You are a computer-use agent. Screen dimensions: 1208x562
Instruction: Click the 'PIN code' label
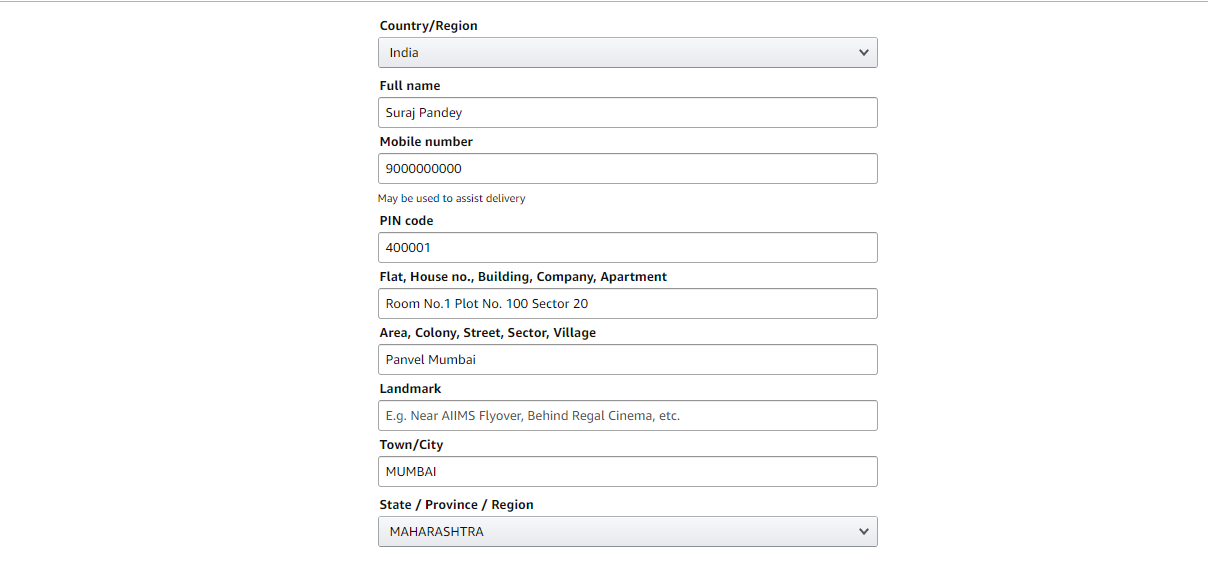[x=406, y=221]
